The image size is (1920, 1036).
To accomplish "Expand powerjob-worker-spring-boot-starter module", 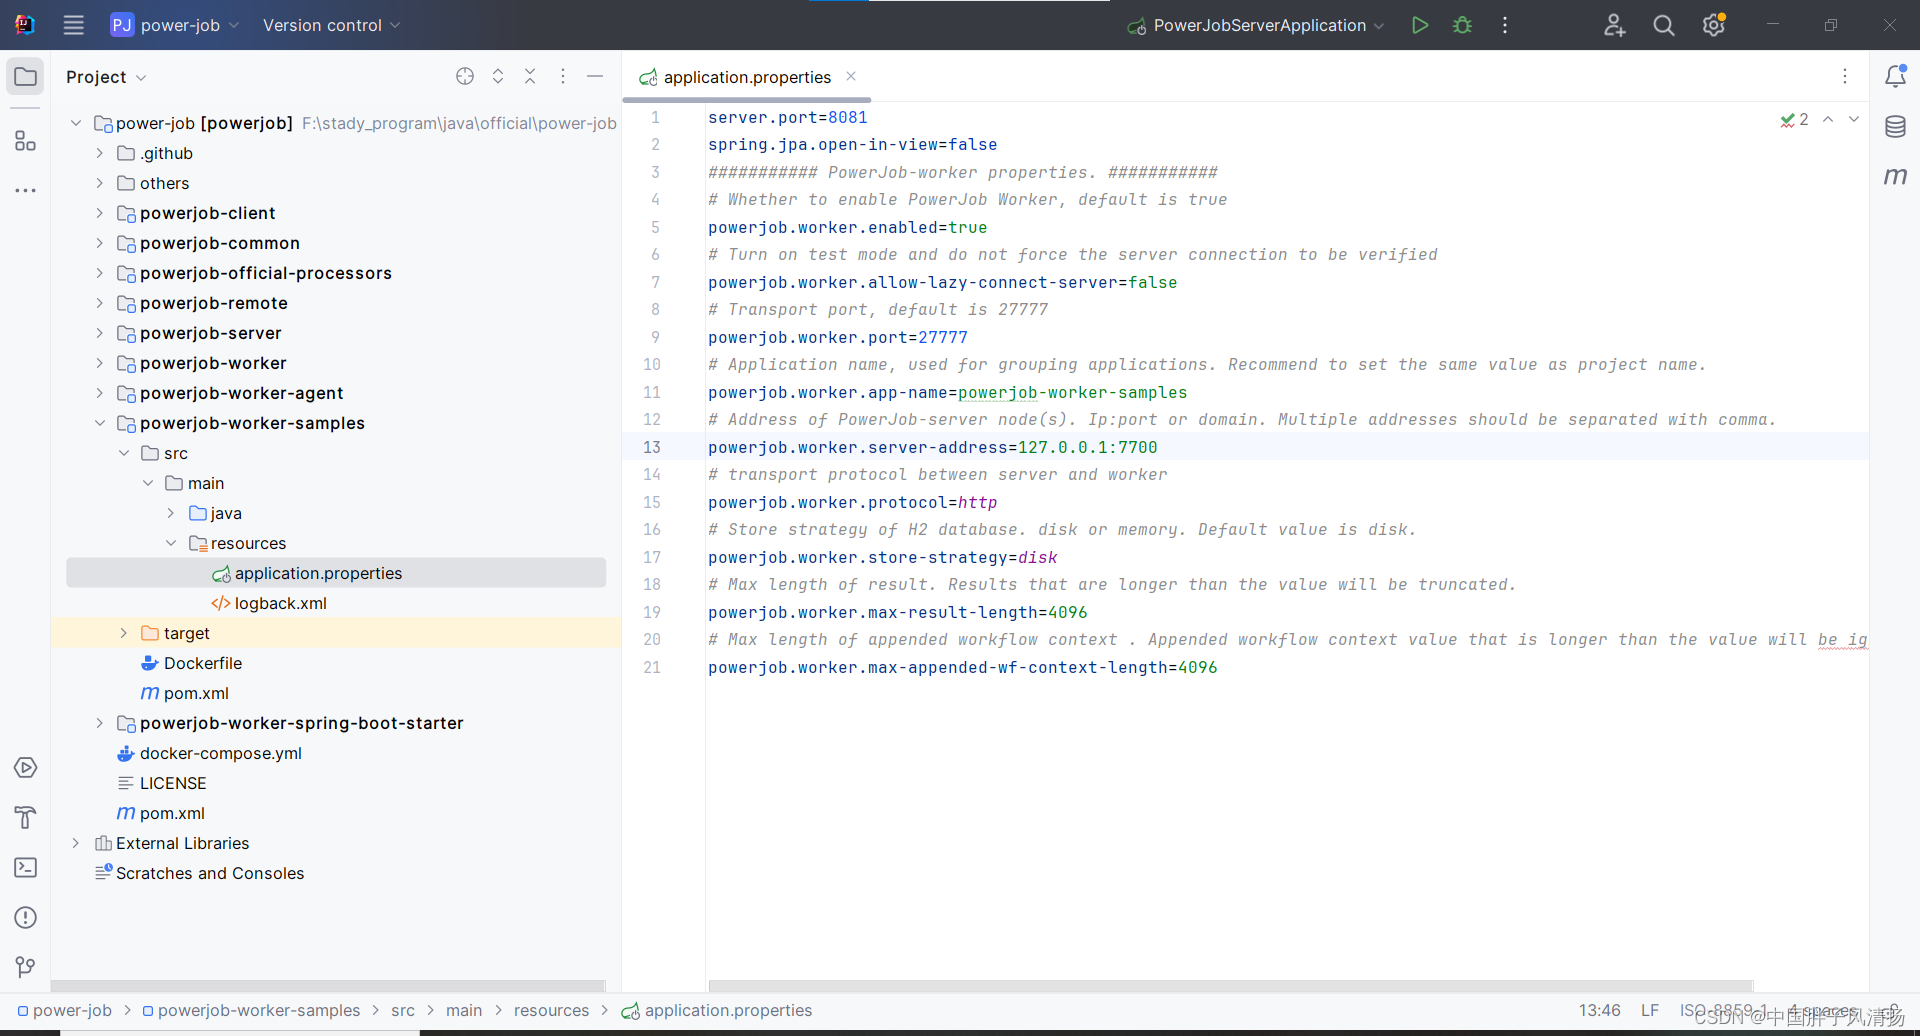I will [x=100, y=723].
